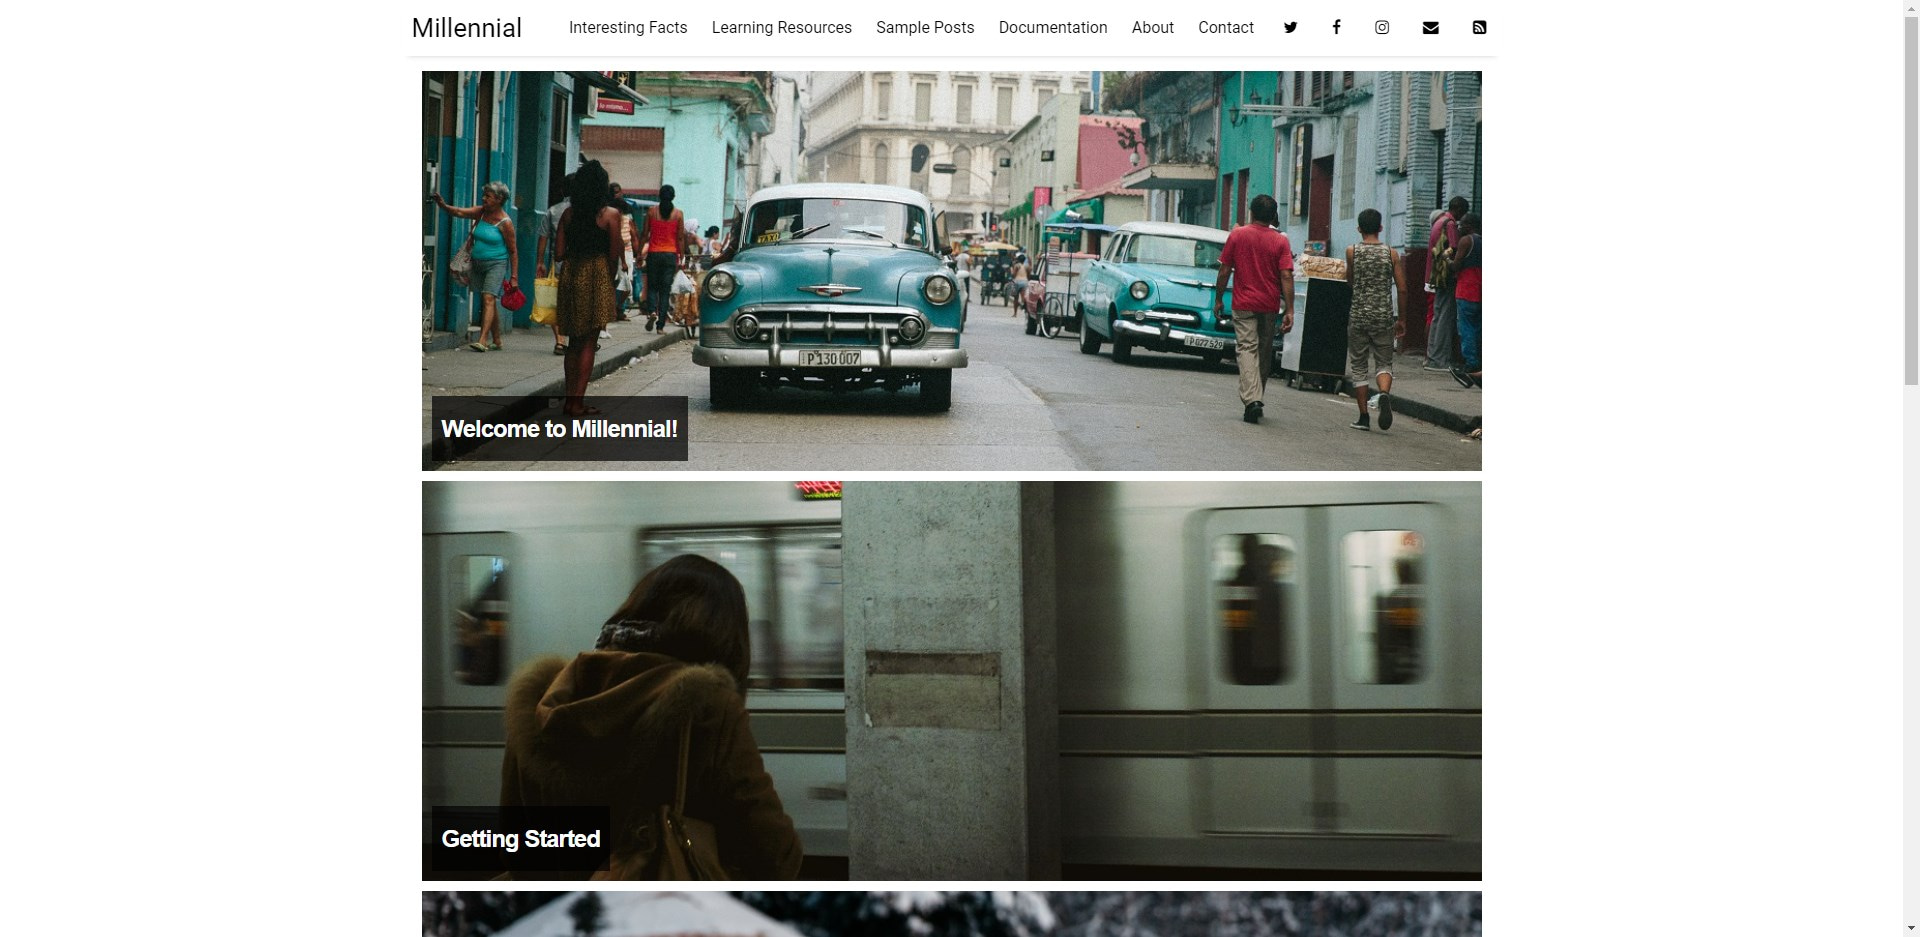Click the subway train post image

[x=952, y=681]
